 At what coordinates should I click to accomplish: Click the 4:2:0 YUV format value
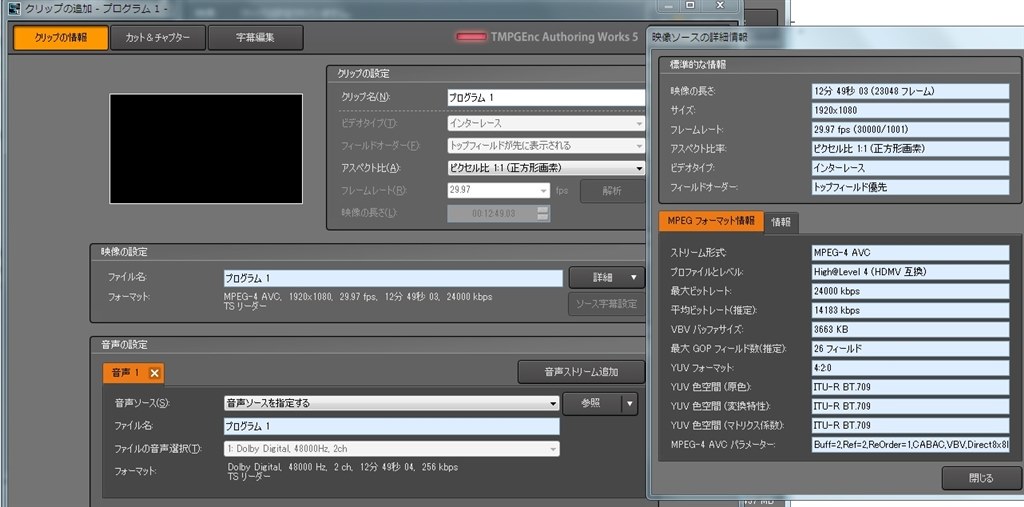(x=910, y=368)
